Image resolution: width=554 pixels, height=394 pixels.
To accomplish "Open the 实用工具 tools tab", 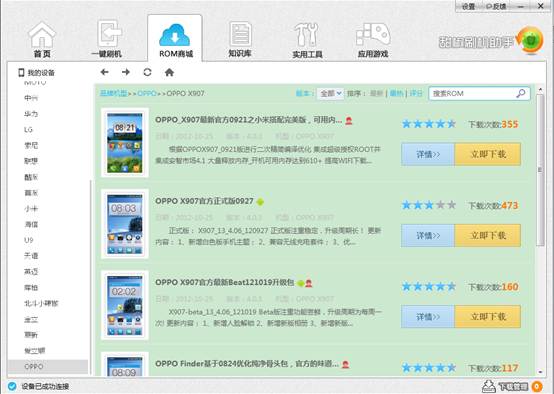I will tap(307, 40).
